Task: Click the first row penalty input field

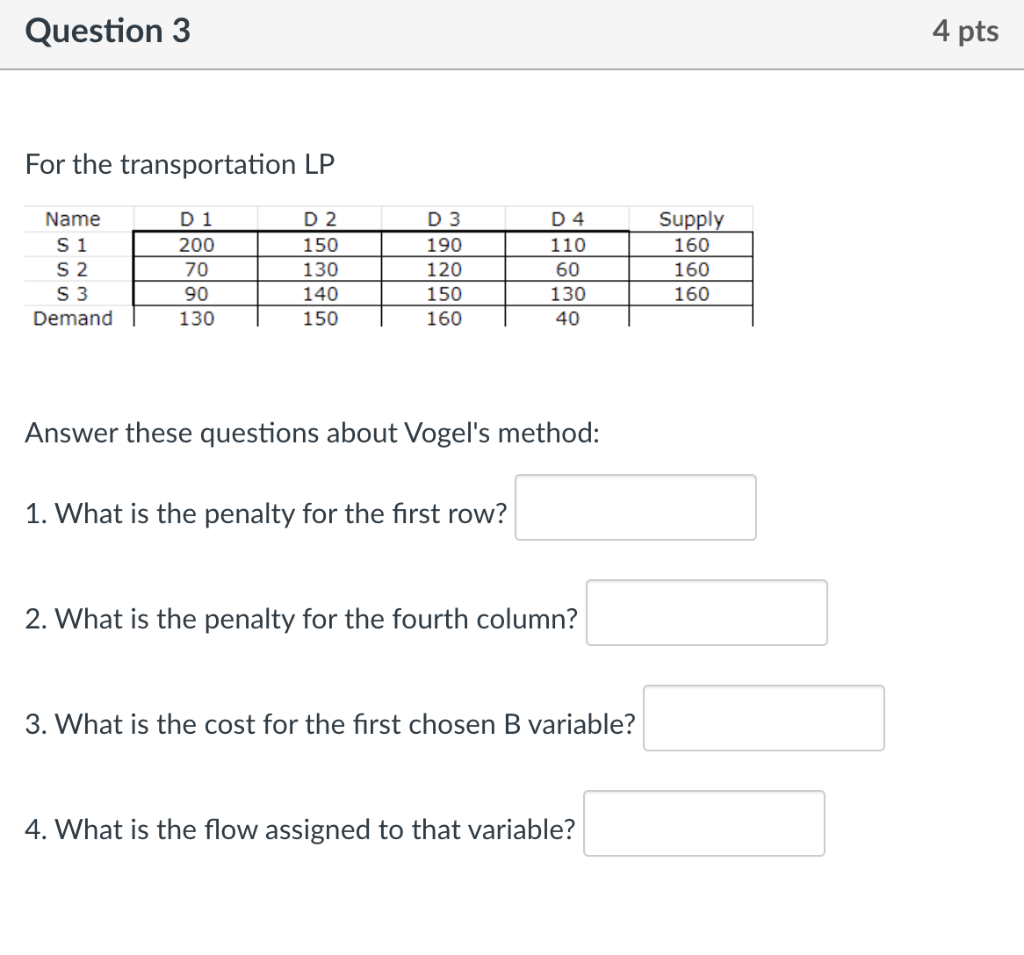Action: pyautogui.click(x=634, y=508)
